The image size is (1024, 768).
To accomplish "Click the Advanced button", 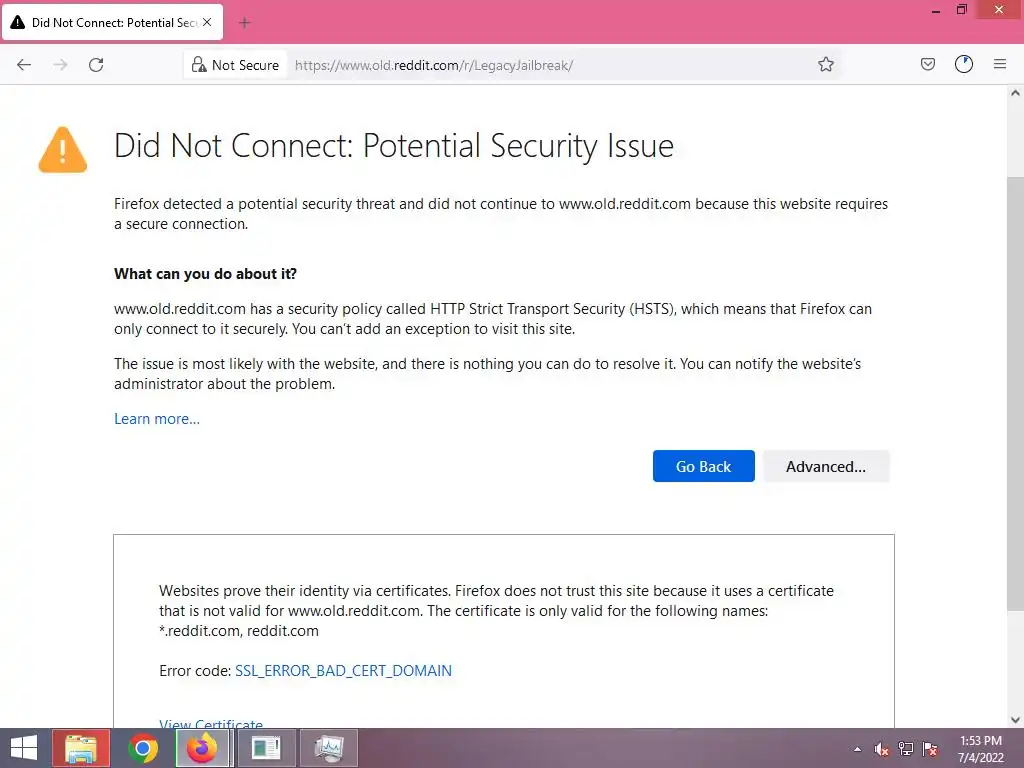I will tap(825, 466).
